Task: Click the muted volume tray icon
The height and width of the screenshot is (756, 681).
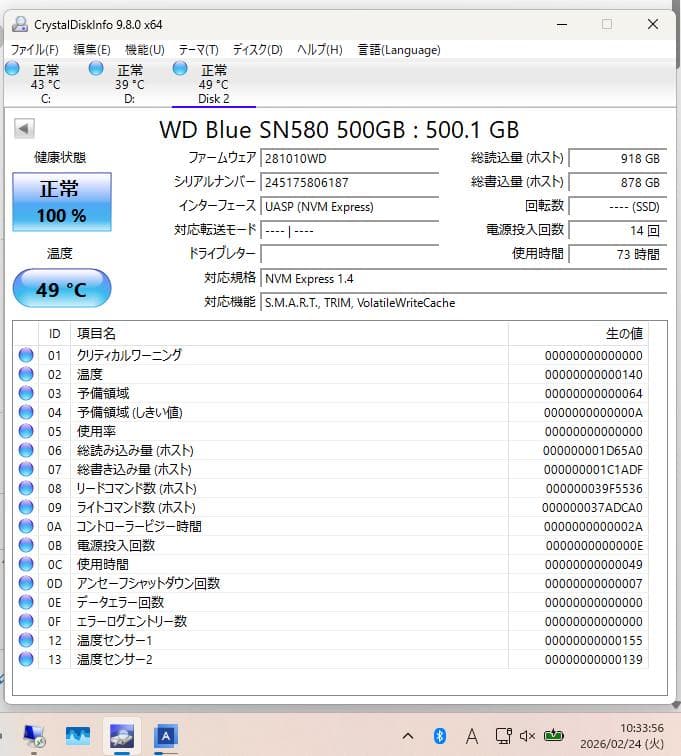Action: (x=527, y=736)
